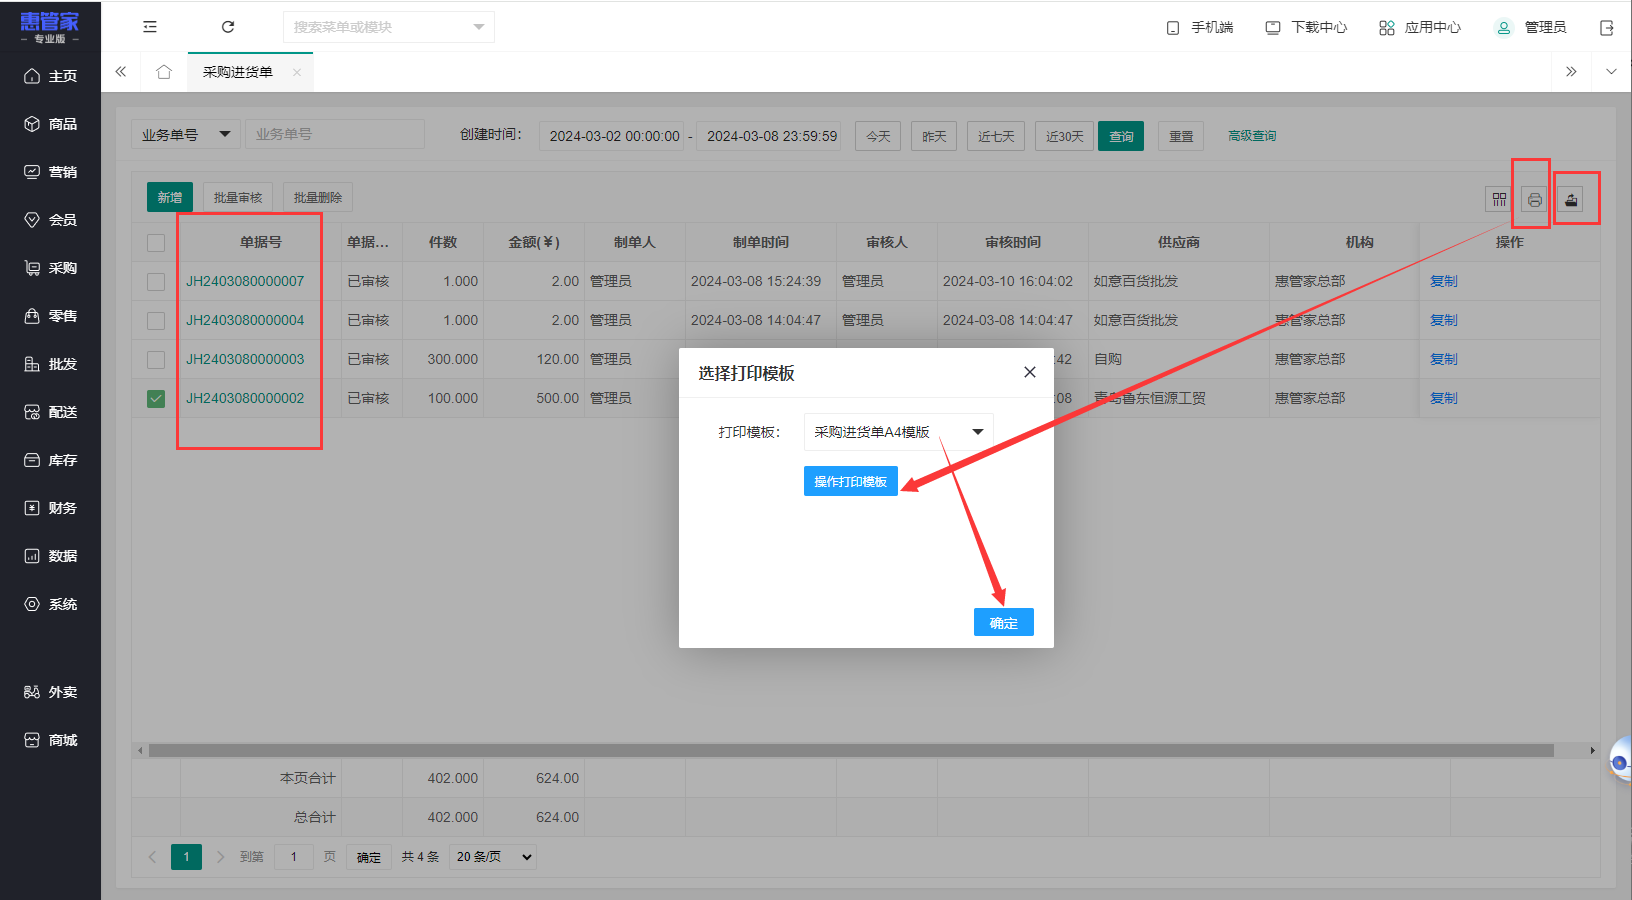This screenshot has width=1632, height=900.
Task: Open 下载中心 from the top bar
Action: click(1306, 28)
